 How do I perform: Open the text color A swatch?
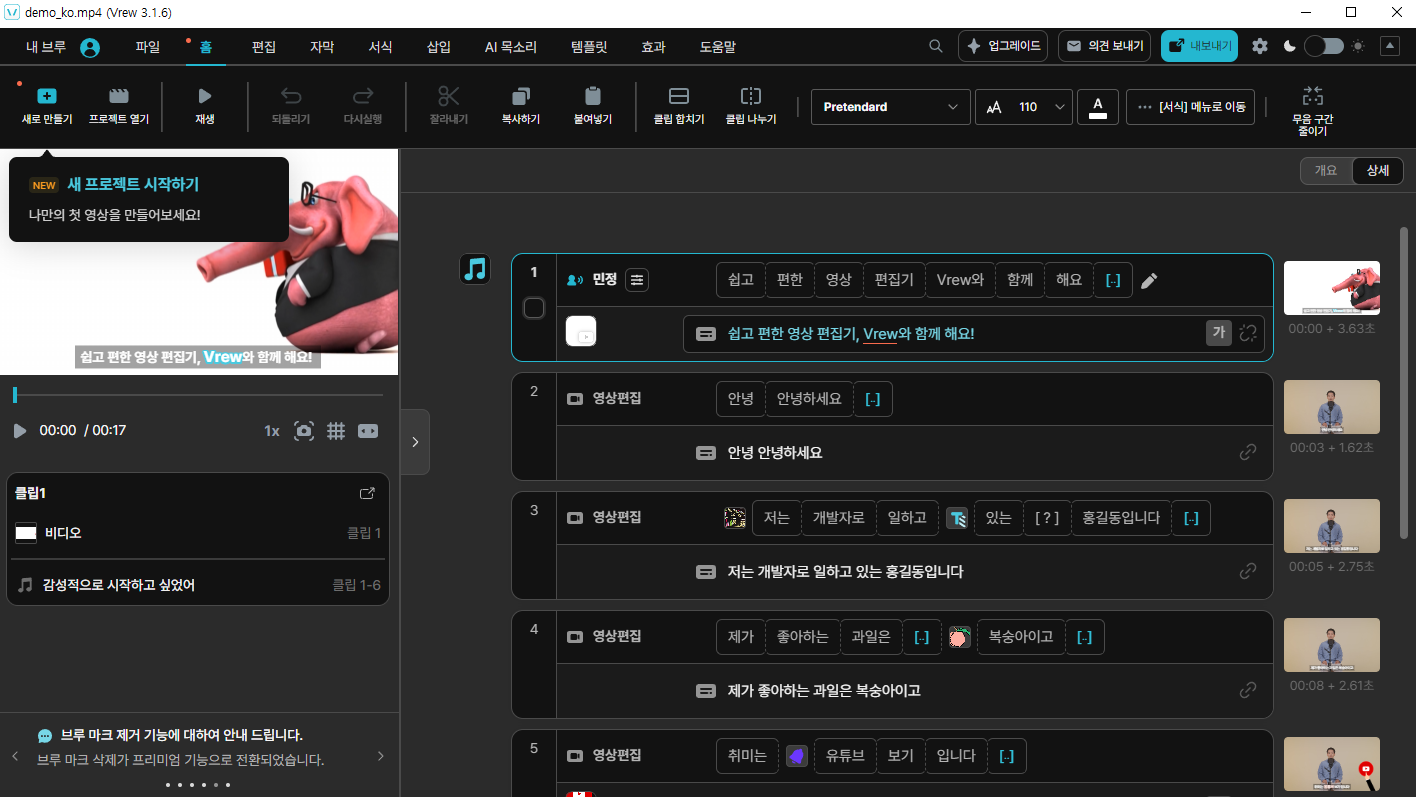[x=1097, y=107]
